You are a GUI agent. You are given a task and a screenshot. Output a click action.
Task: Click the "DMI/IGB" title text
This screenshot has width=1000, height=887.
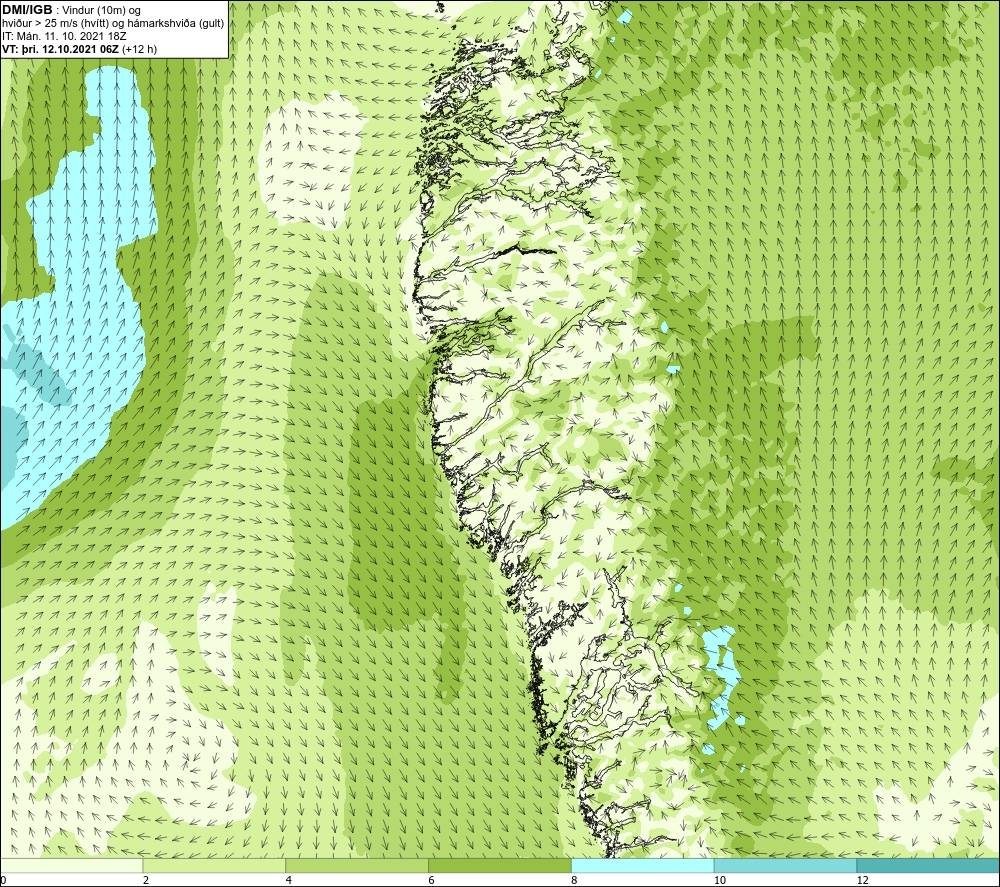pyautogui.click(x=27, y=10)
